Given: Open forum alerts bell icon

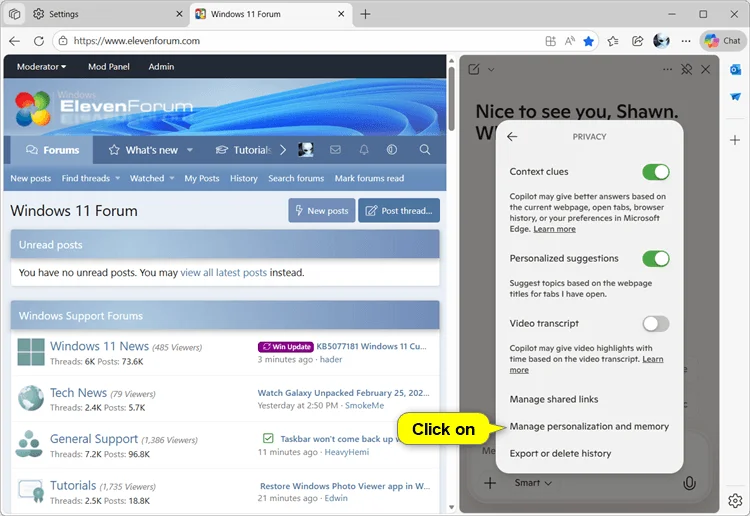Looking at the screenshot, I should [364, 150].
